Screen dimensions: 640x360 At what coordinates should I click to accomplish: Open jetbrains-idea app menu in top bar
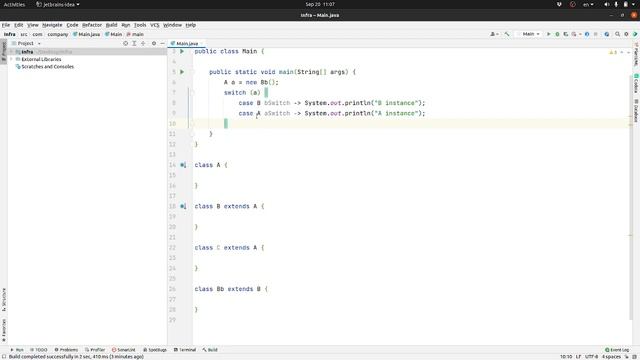tap(58, 4)
